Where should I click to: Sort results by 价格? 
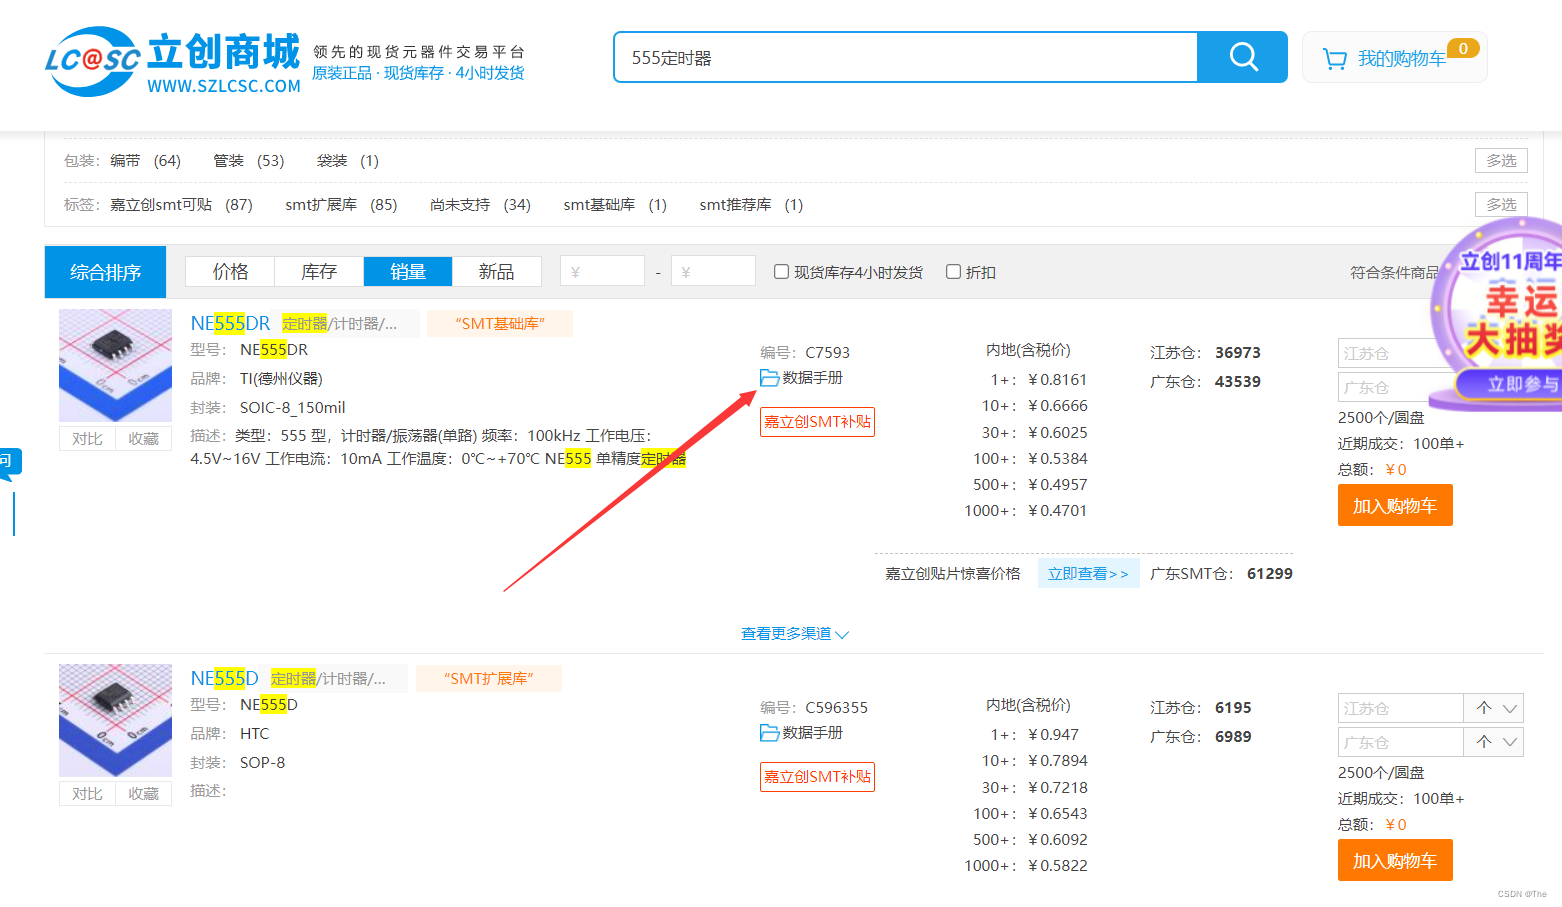pyautogui.click(x=230, y=271)
